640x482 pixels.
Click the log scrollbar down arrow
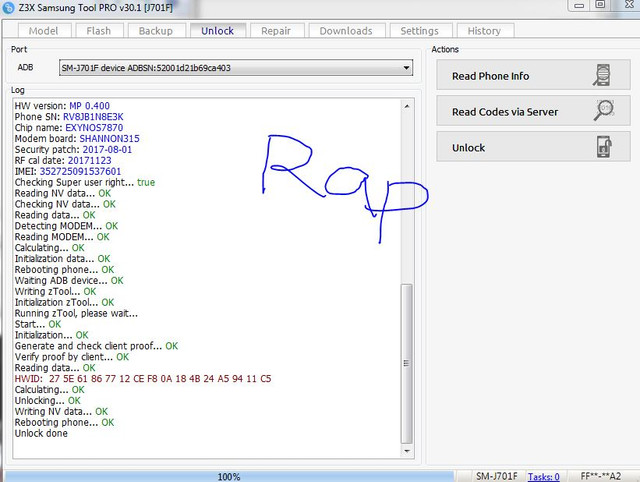coord(407,451)
